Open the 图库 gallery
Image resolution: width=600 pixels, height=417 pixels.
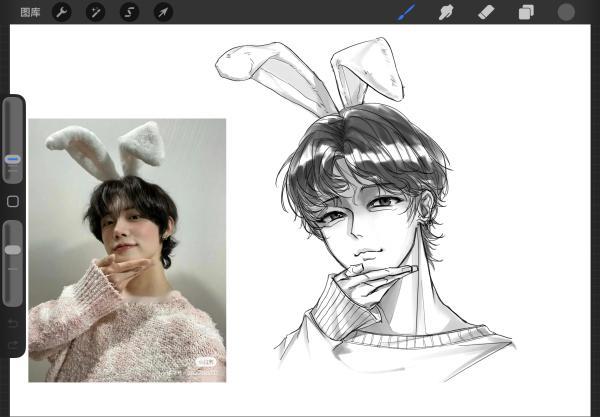(30, 12)
